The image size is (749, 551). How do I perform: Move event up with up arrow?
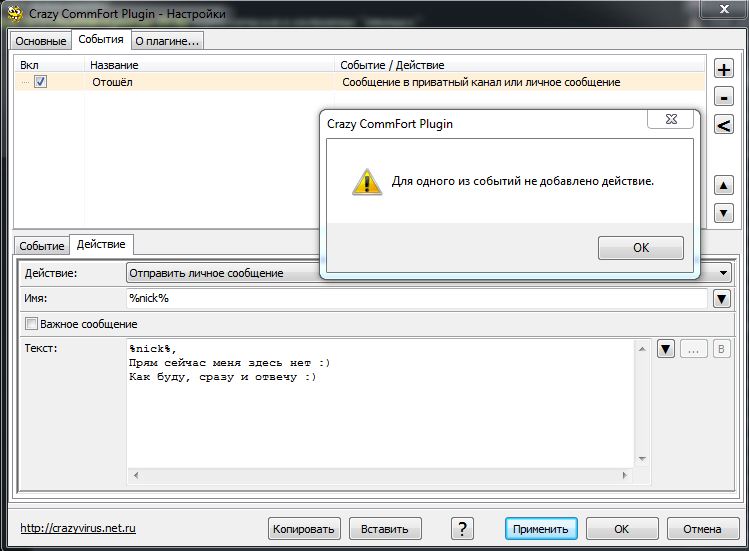coord(724,185)
